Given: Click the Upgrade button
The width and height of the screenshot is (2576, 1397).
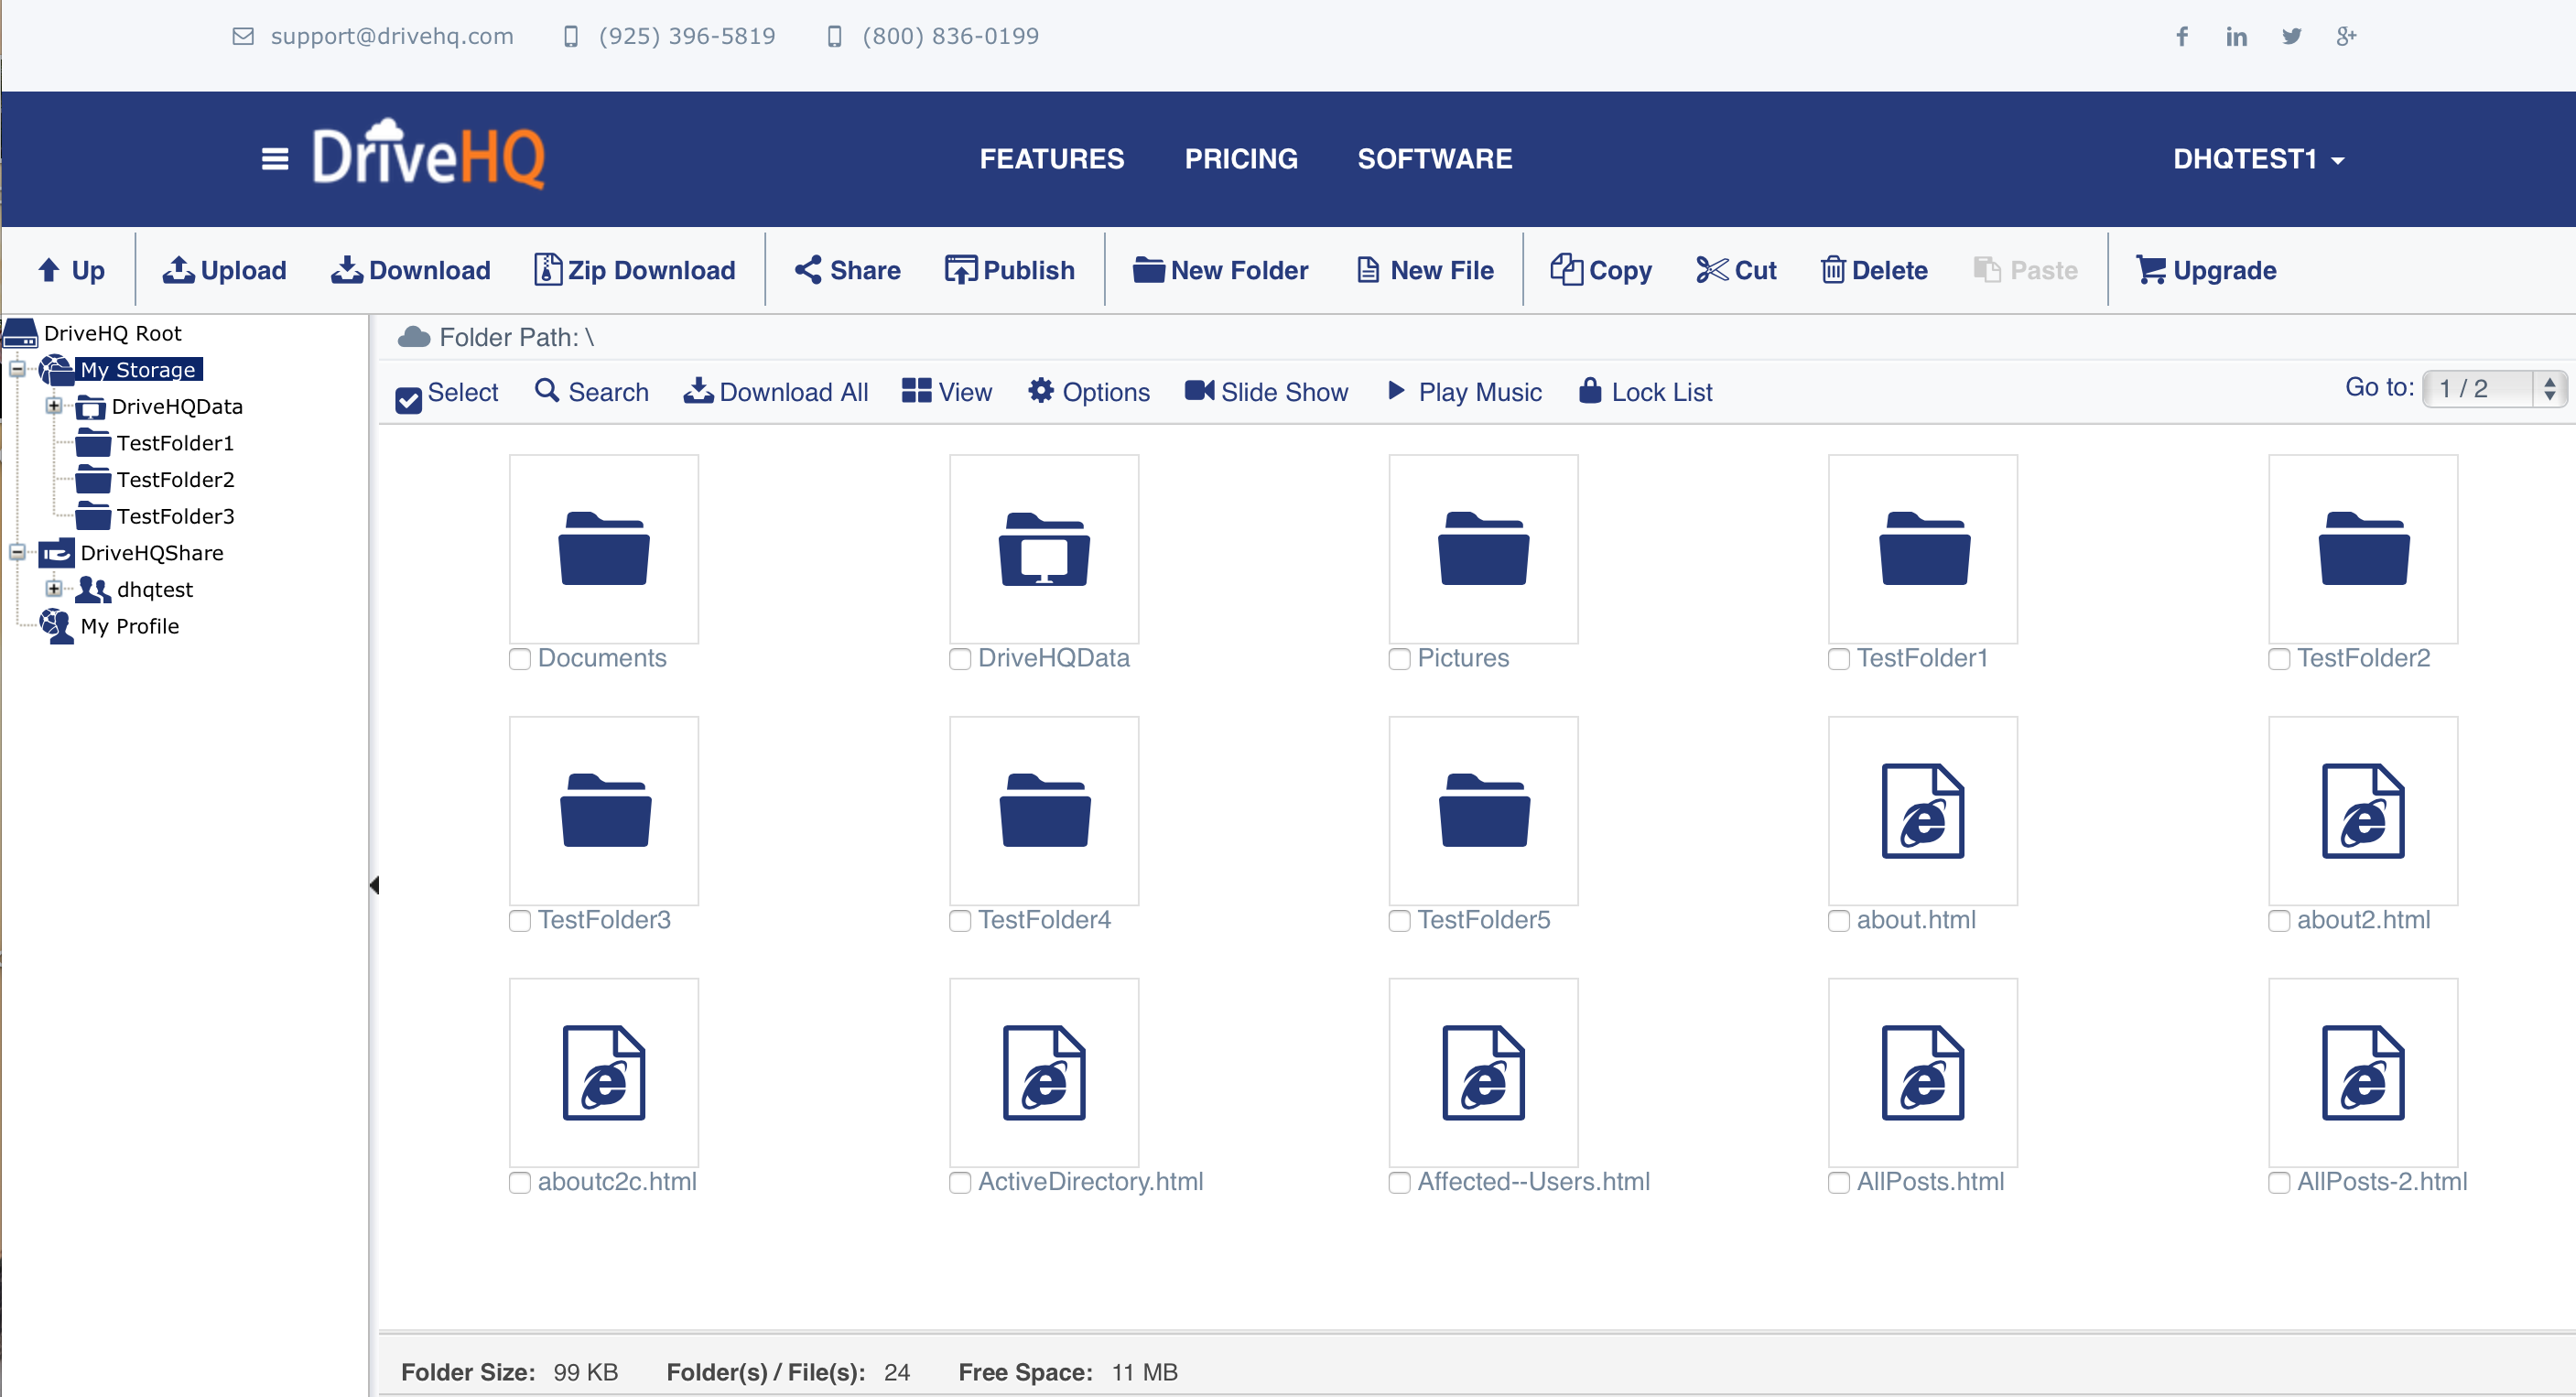Looking at the screenshot, I should click(x=2205, y=270).
